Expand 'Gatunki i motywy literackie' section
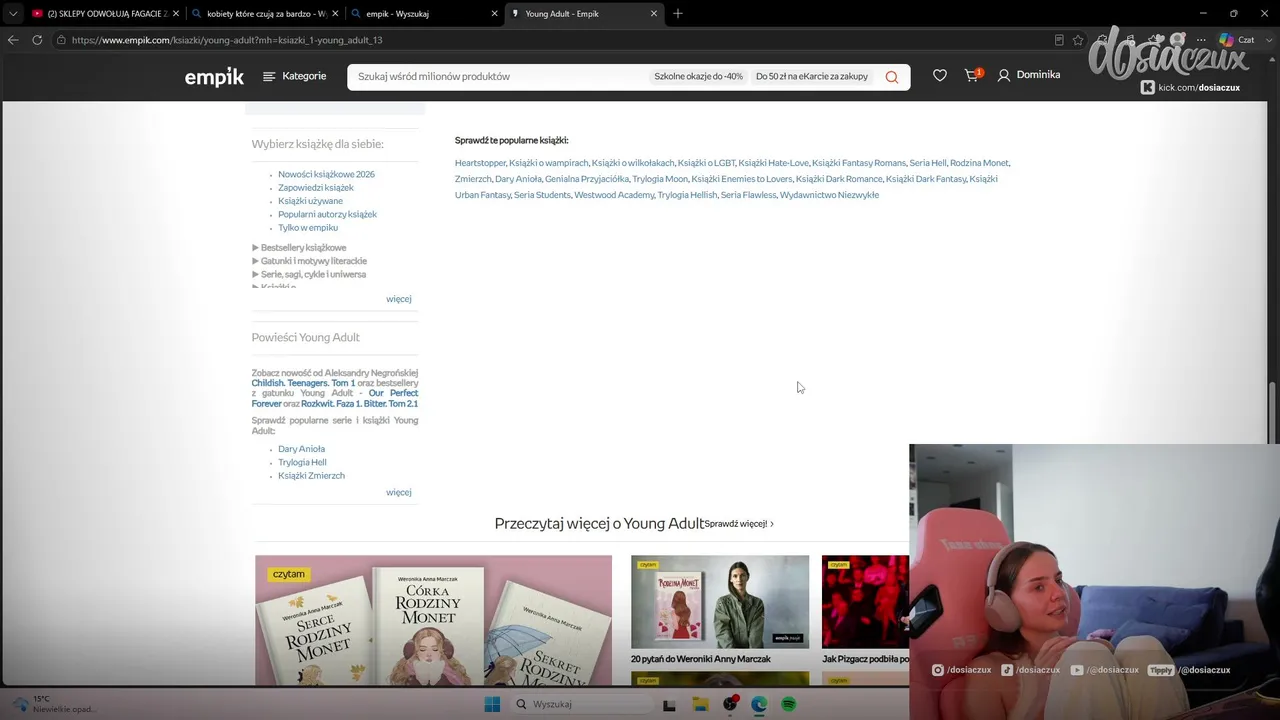The image size is (1280, 720). (310, 261)
